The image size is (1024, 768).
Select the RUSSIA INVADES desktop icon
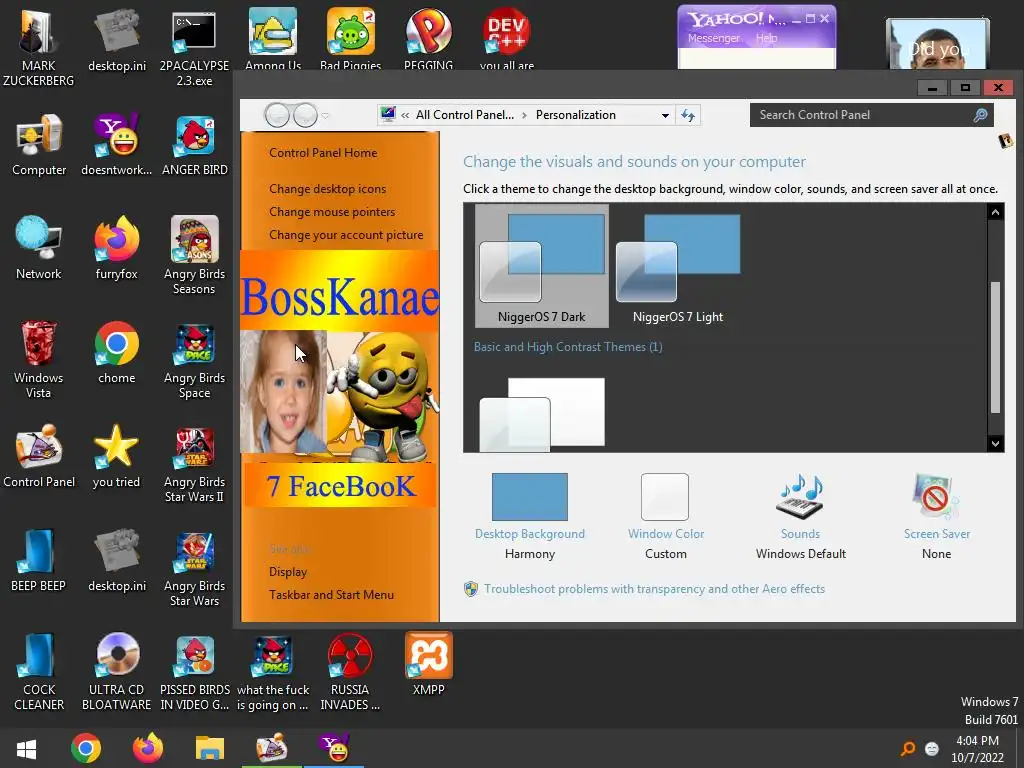pos(350,671)
